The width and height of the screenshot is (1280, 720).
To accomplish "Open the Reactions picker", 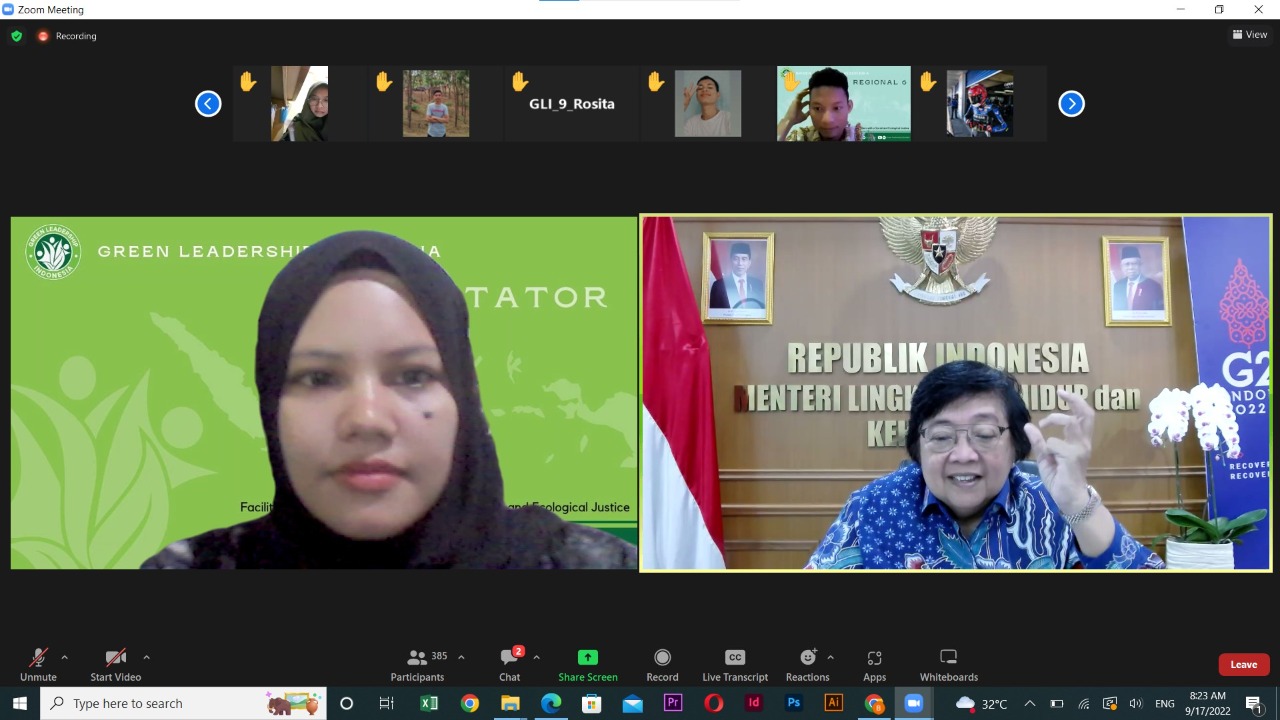I will tap(807, 664).
